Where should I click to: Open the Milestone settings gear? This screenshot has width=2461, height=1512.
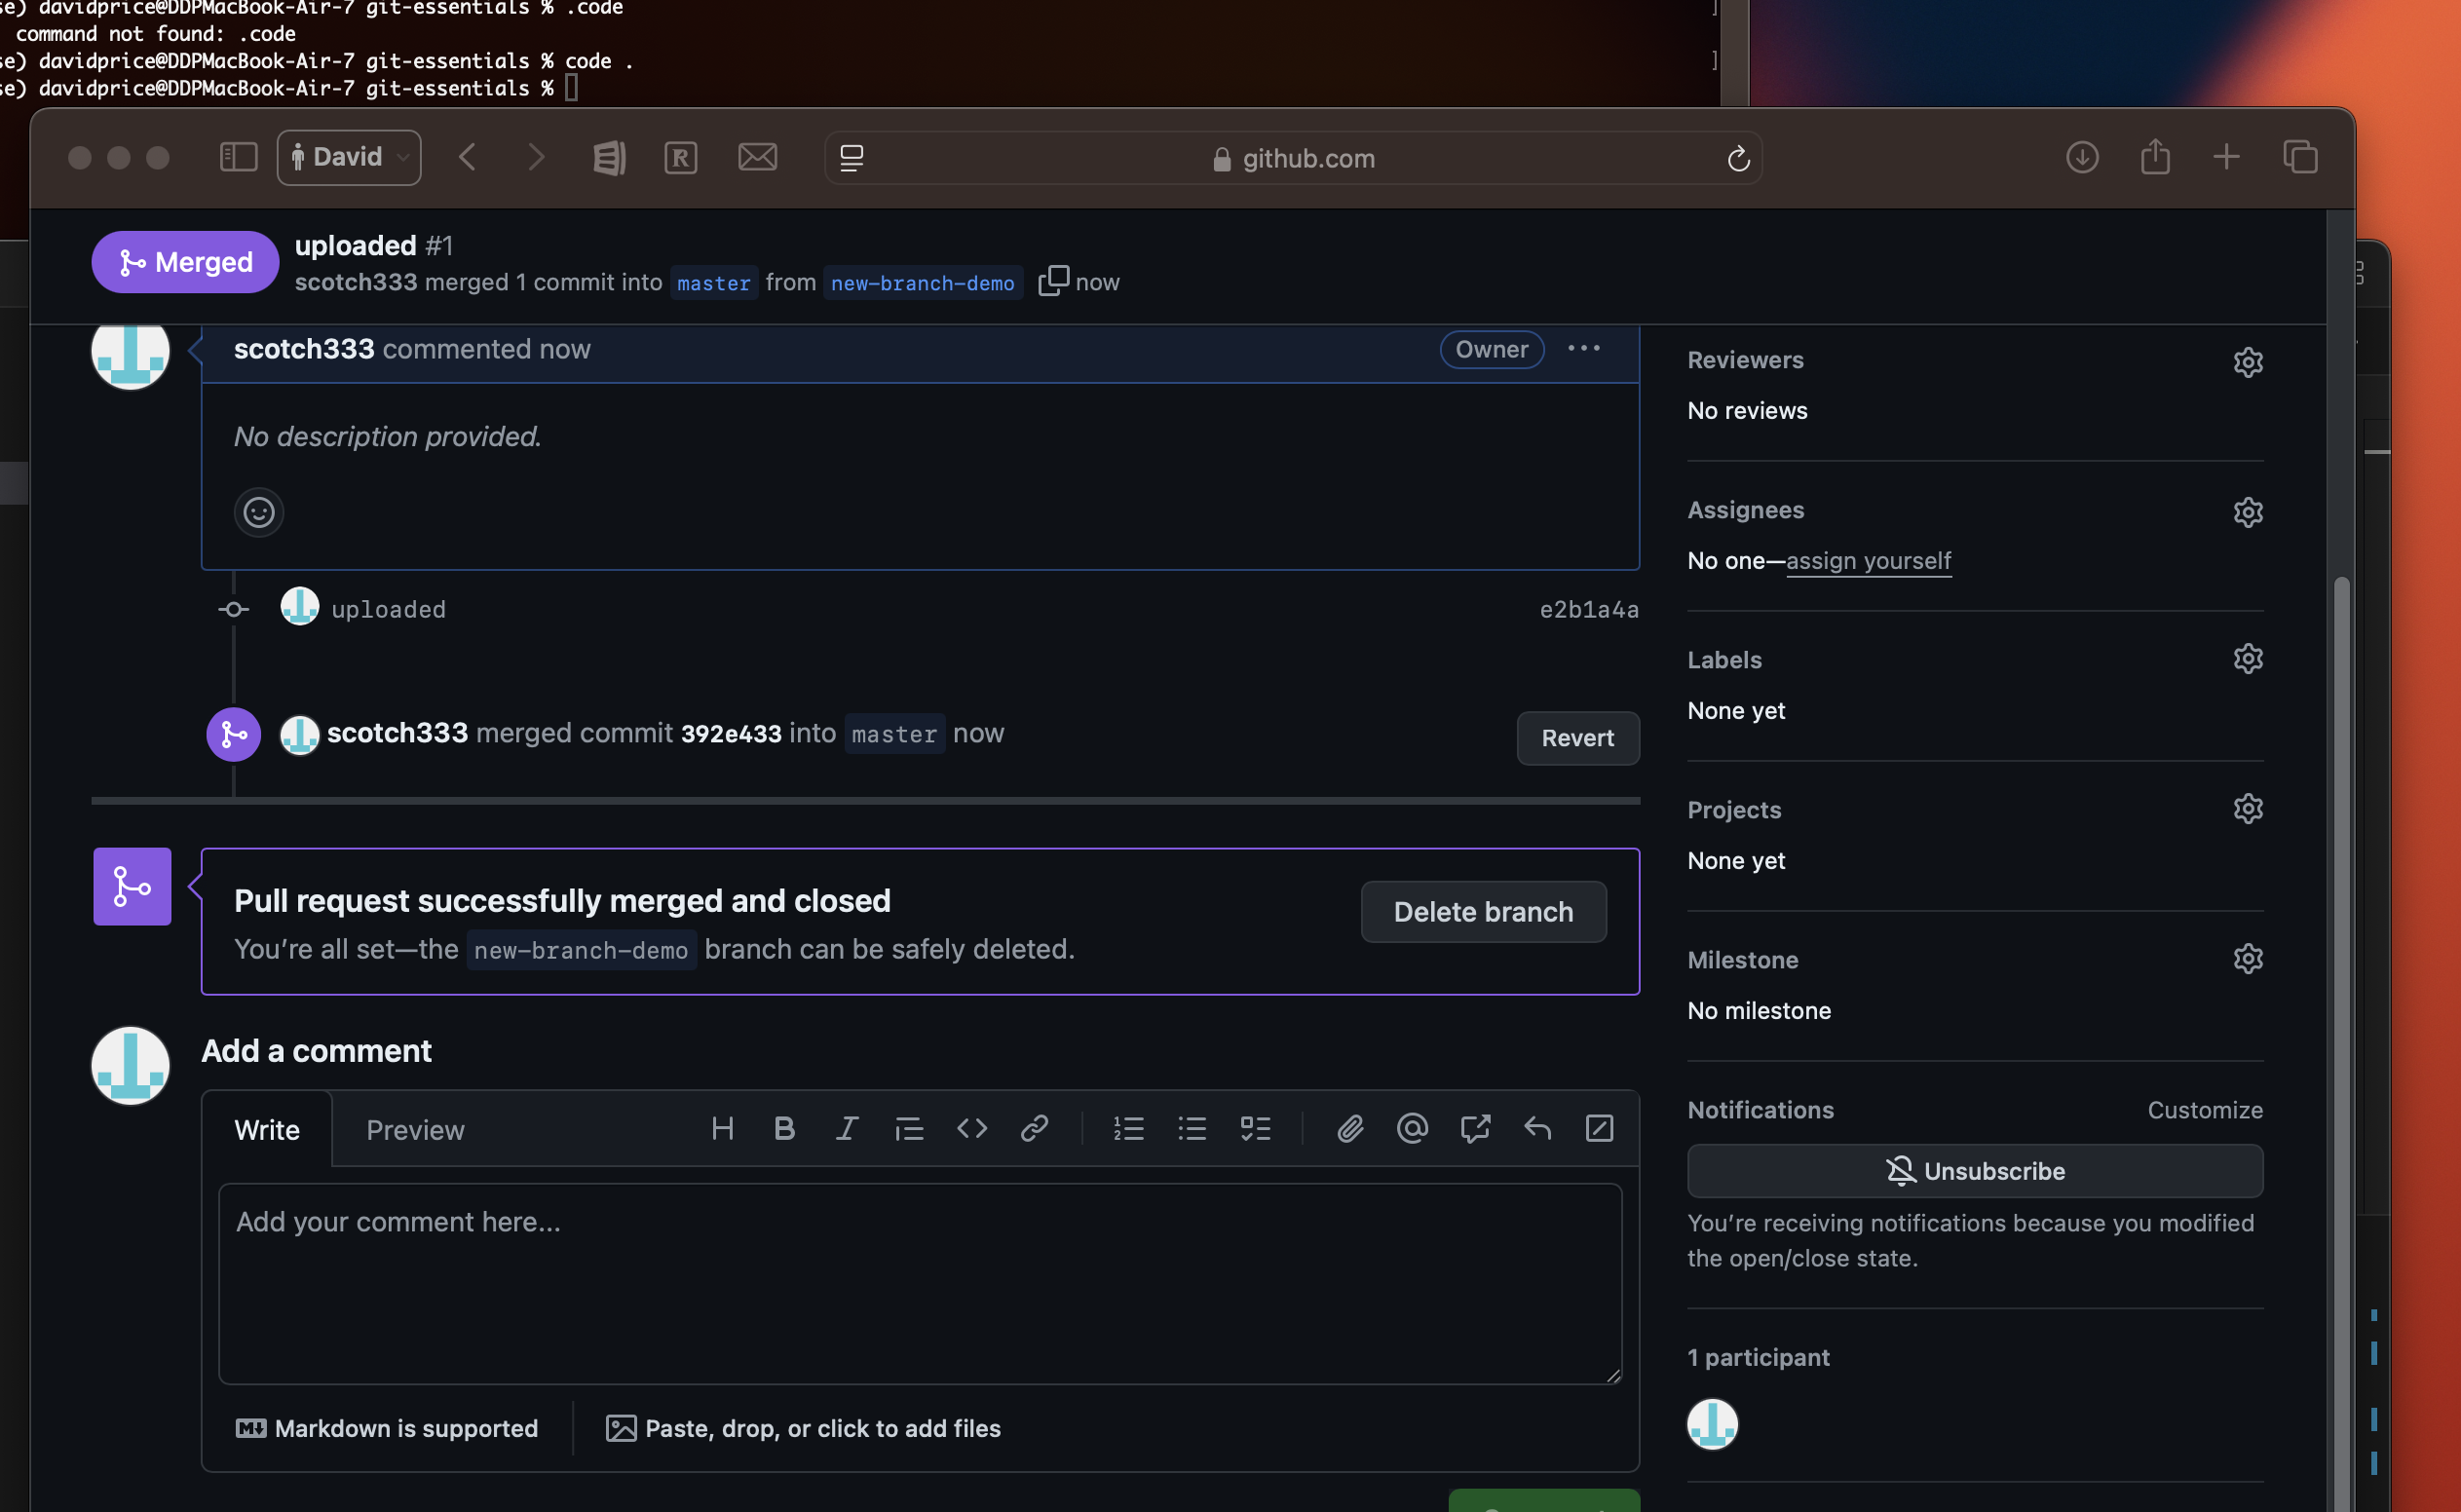(2248, 959)
